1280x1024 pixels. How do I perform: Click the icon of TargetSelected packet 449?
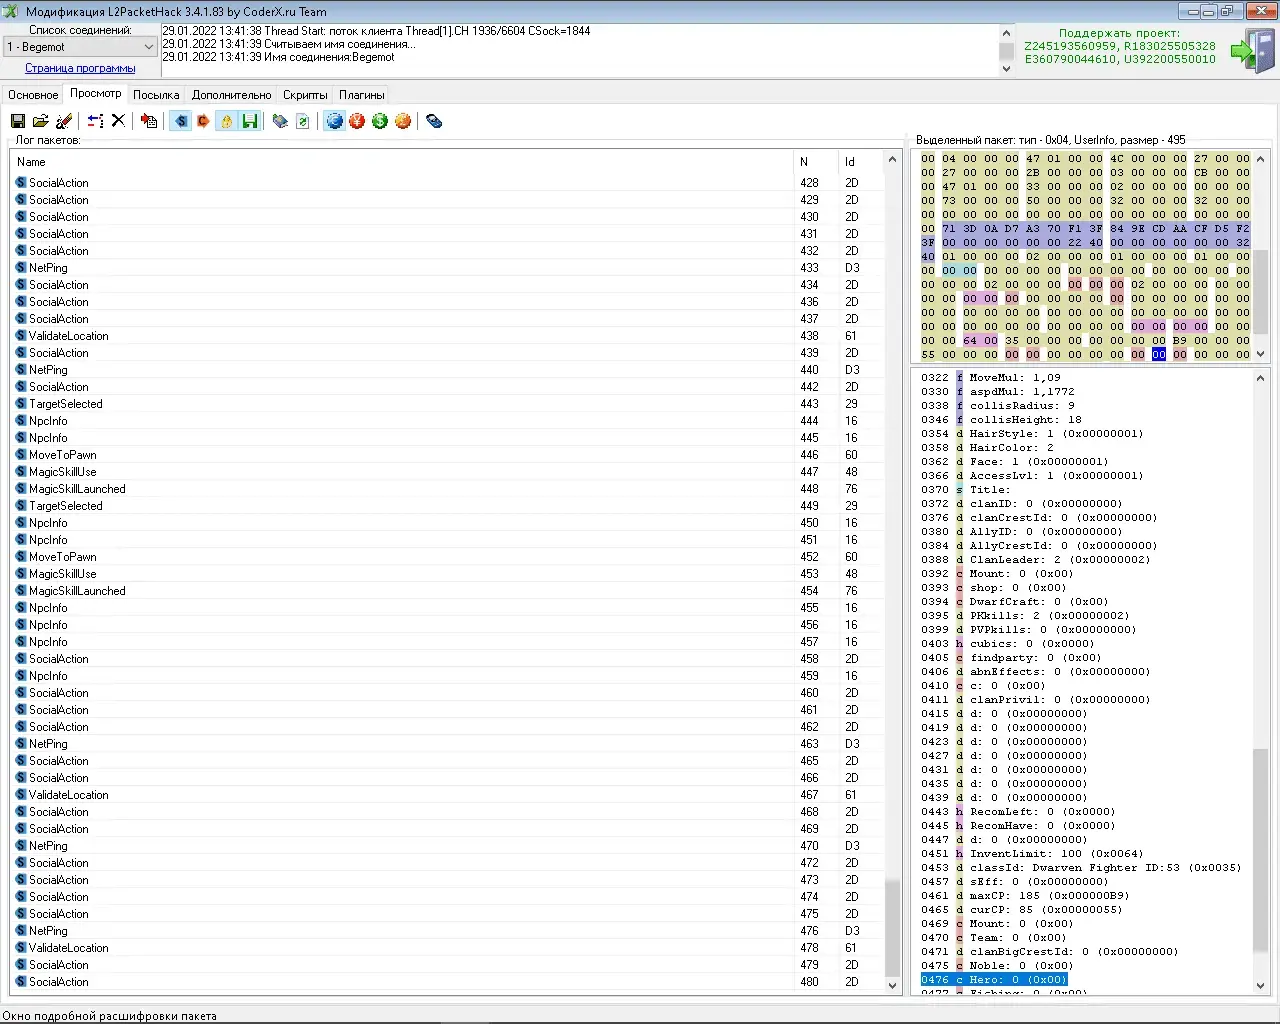click(x=21, y=506)
